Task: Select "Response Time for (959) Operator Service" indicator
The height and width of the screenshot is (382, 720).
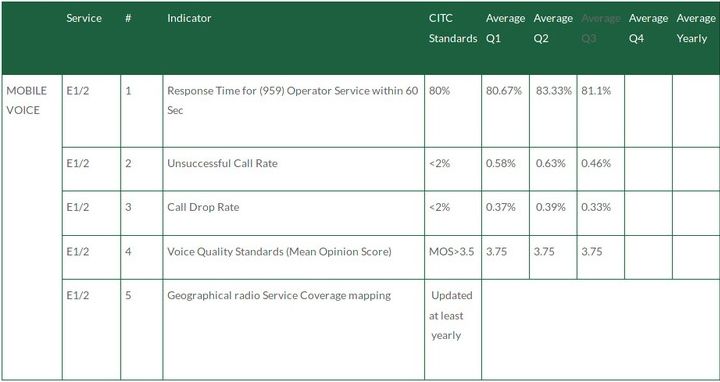Action: [292, 101]
